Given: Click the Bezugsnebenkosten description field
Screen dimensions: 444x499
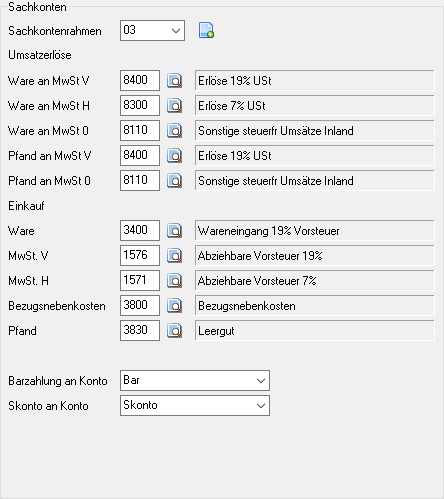Looking at the screenshot, I should pos(315,305).
